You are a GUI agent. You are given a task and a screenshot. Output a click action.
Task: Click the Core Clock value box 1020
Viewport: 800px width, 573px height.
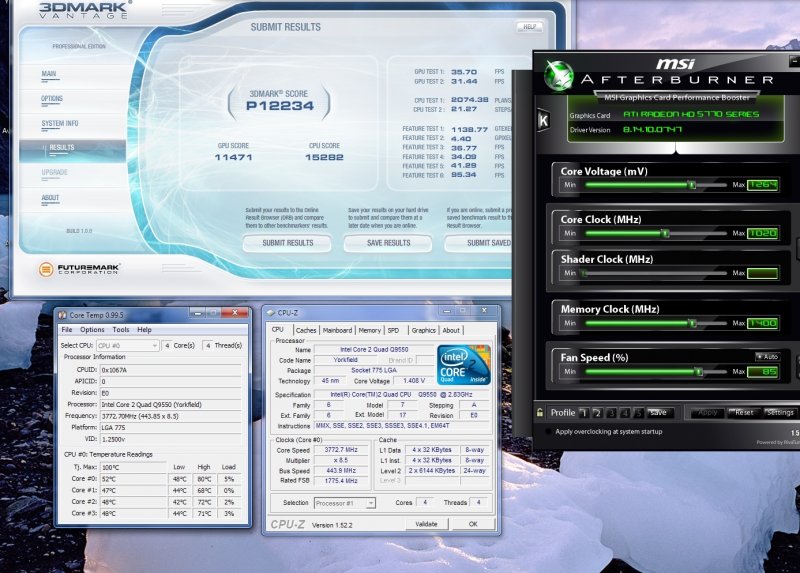pos(763,233)
